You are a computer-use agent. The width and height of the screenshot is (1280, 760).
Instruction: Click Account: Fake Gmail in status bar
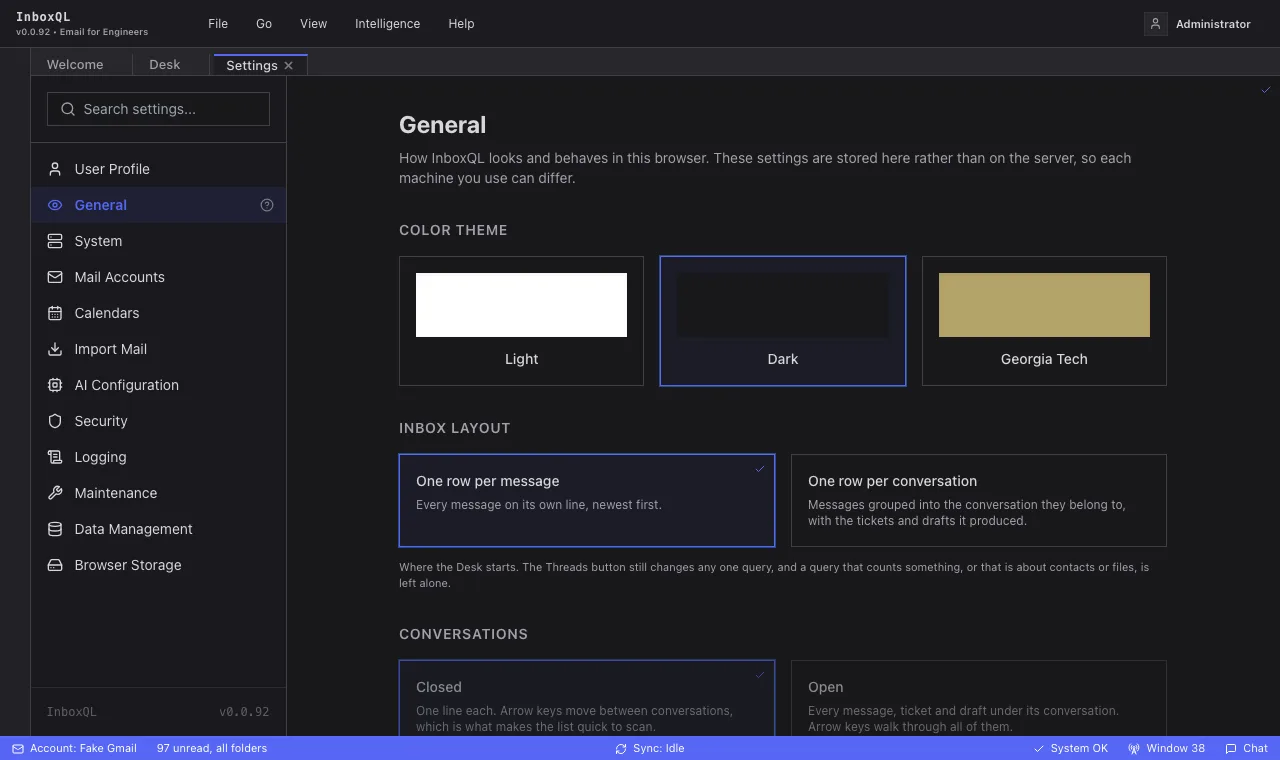pyautogui.click(x=75, y=748)
